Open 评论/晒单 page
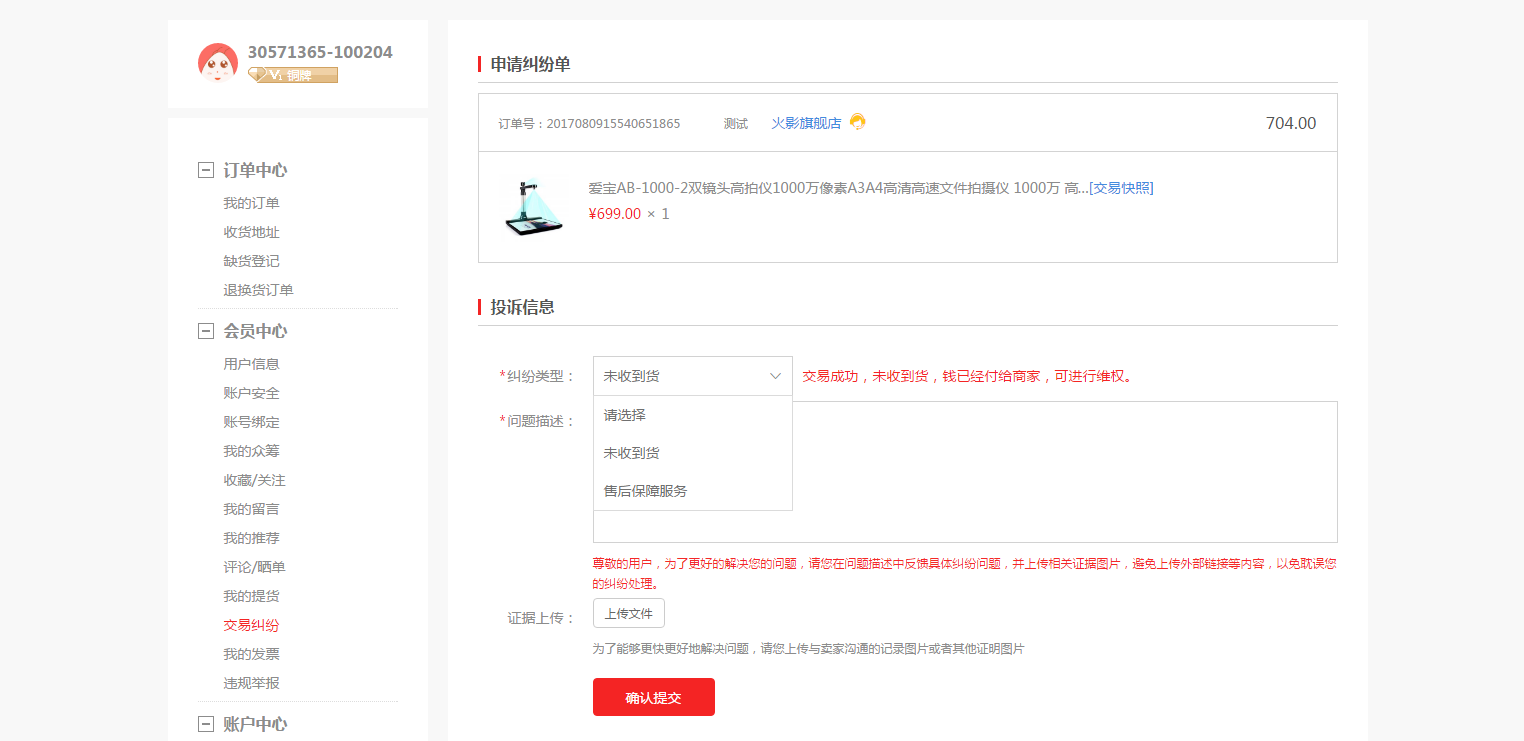This screenshot has height=741, width=1524. click(x=254, y=567)
